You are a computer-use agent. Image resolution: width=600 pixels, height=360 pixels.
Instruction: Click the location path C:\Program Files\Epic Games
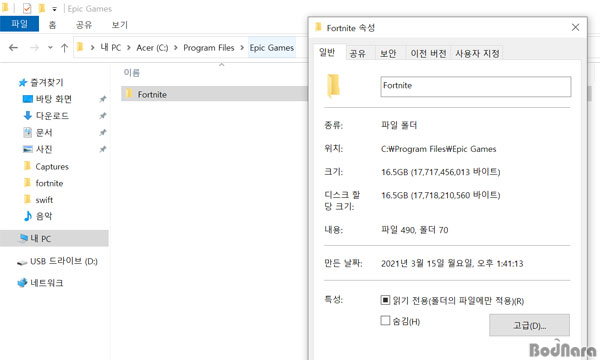click(x=439, y=149)
